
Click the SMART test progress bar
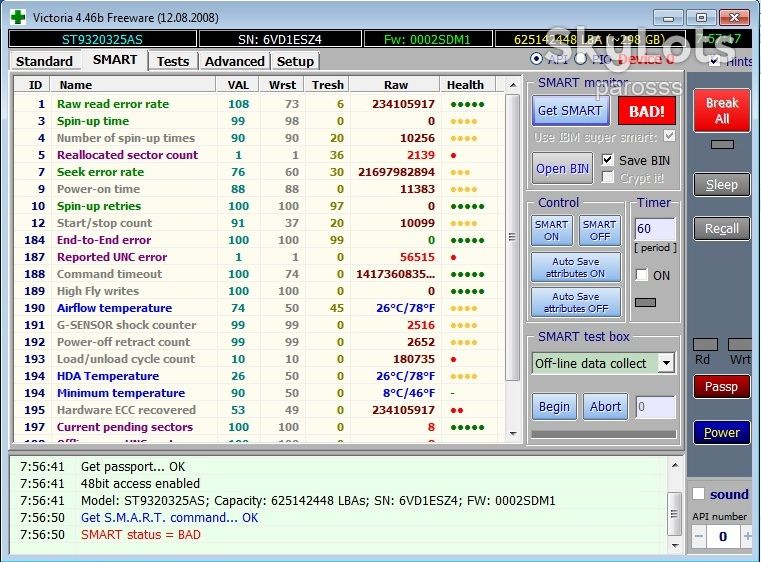point(603,434)
